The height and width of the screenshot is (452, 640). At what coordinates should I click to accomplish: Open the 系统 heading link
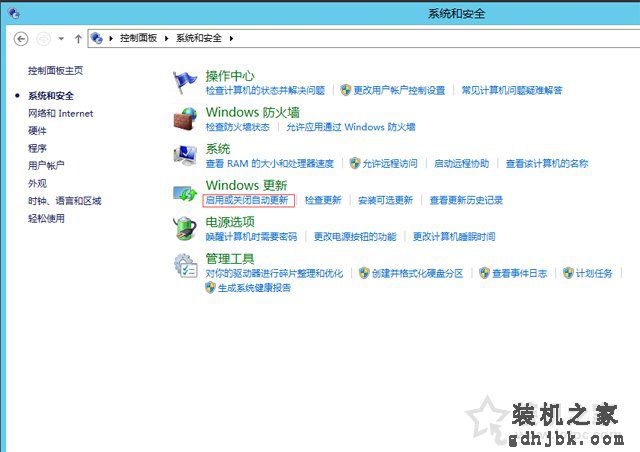pos(218,149)
